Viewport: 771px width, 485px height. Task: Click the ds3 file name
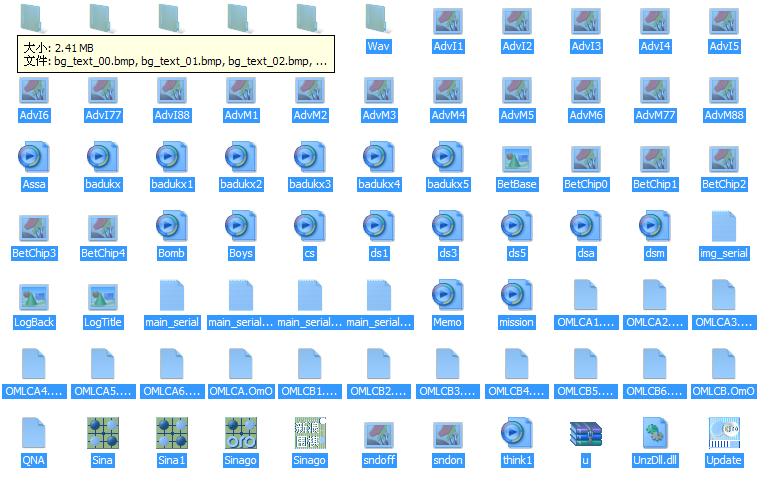(x=448, y=253)
